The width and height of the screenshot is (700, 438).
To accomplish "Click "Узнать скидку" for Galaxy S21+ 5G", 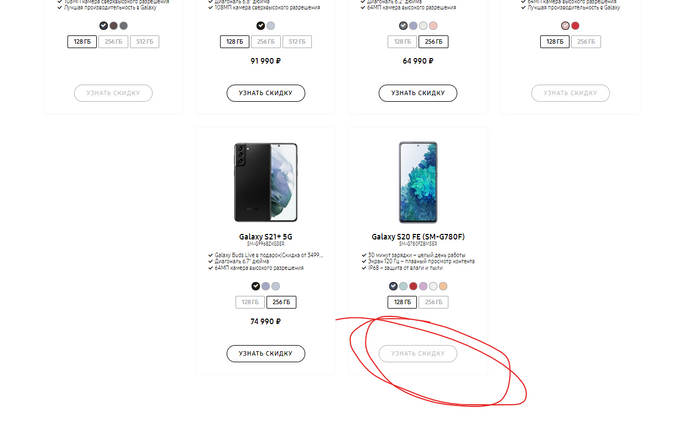I will tap(266, 354).
